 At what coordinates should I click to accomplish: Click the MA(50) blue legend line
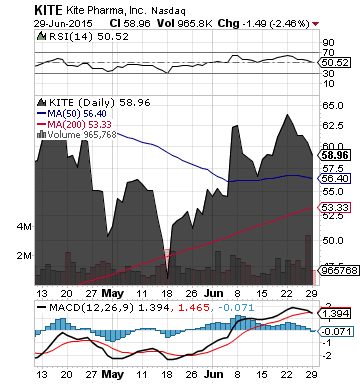41,113
